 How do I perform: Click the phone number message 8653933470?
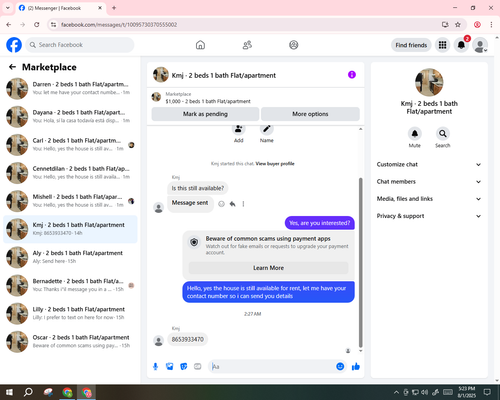pyautogui.click(x=188, y=339)
